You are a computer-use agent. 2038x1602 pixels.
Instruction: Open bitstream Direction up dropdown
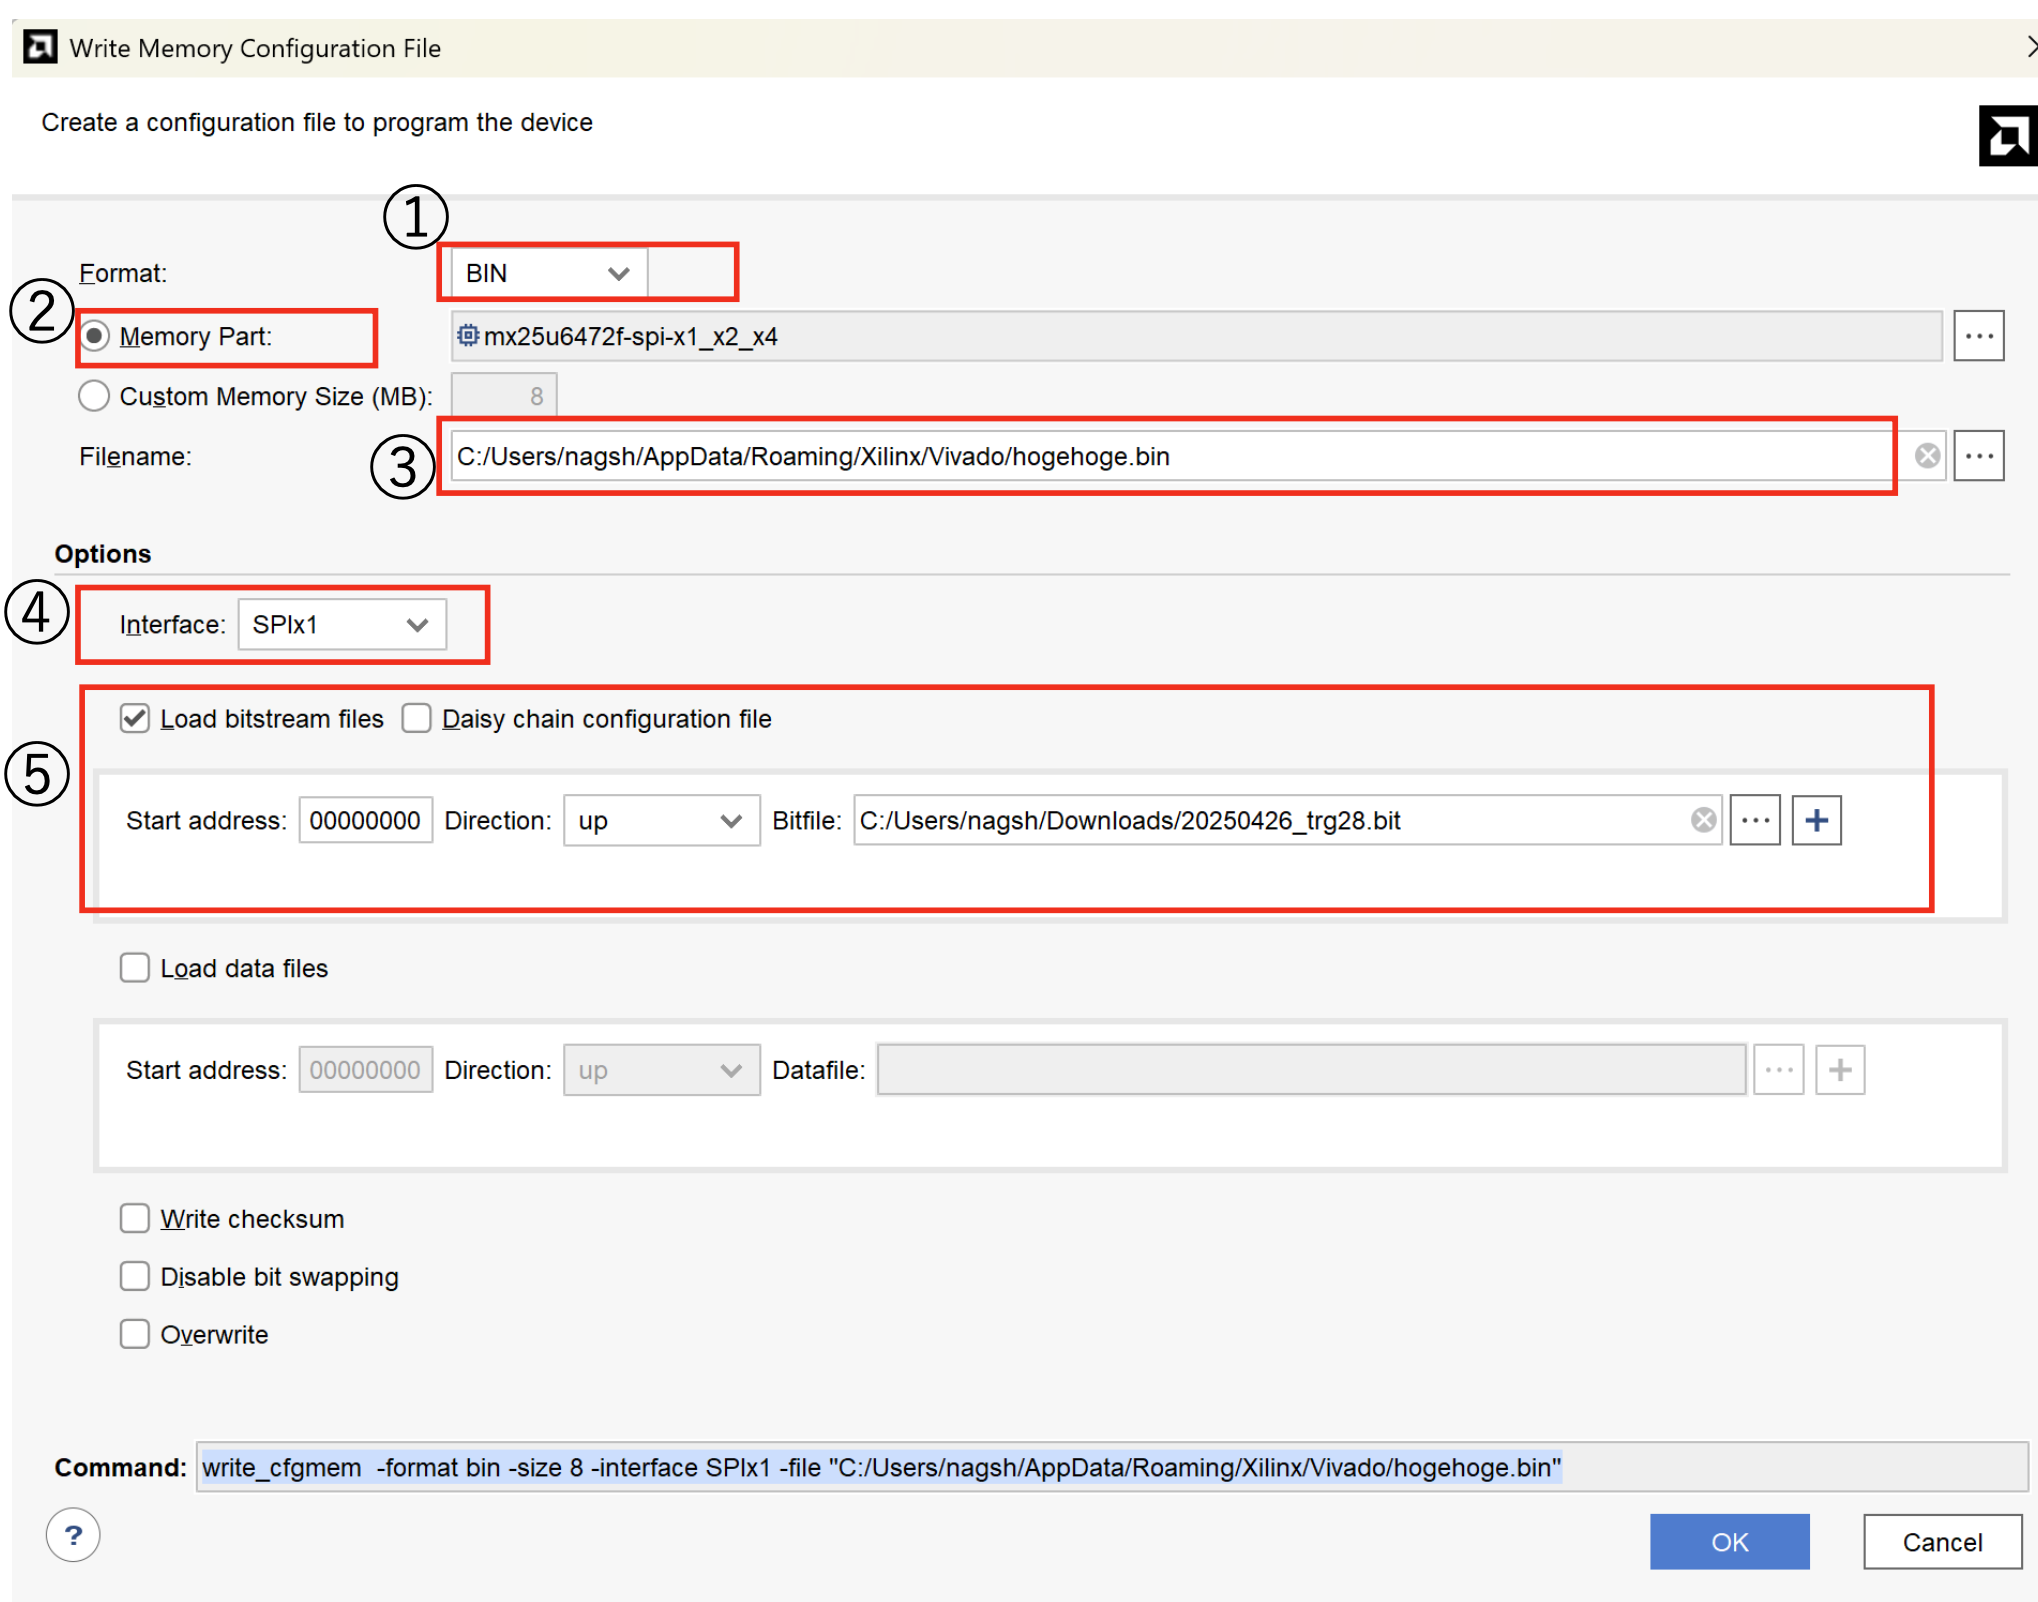(x=661, y=820)
